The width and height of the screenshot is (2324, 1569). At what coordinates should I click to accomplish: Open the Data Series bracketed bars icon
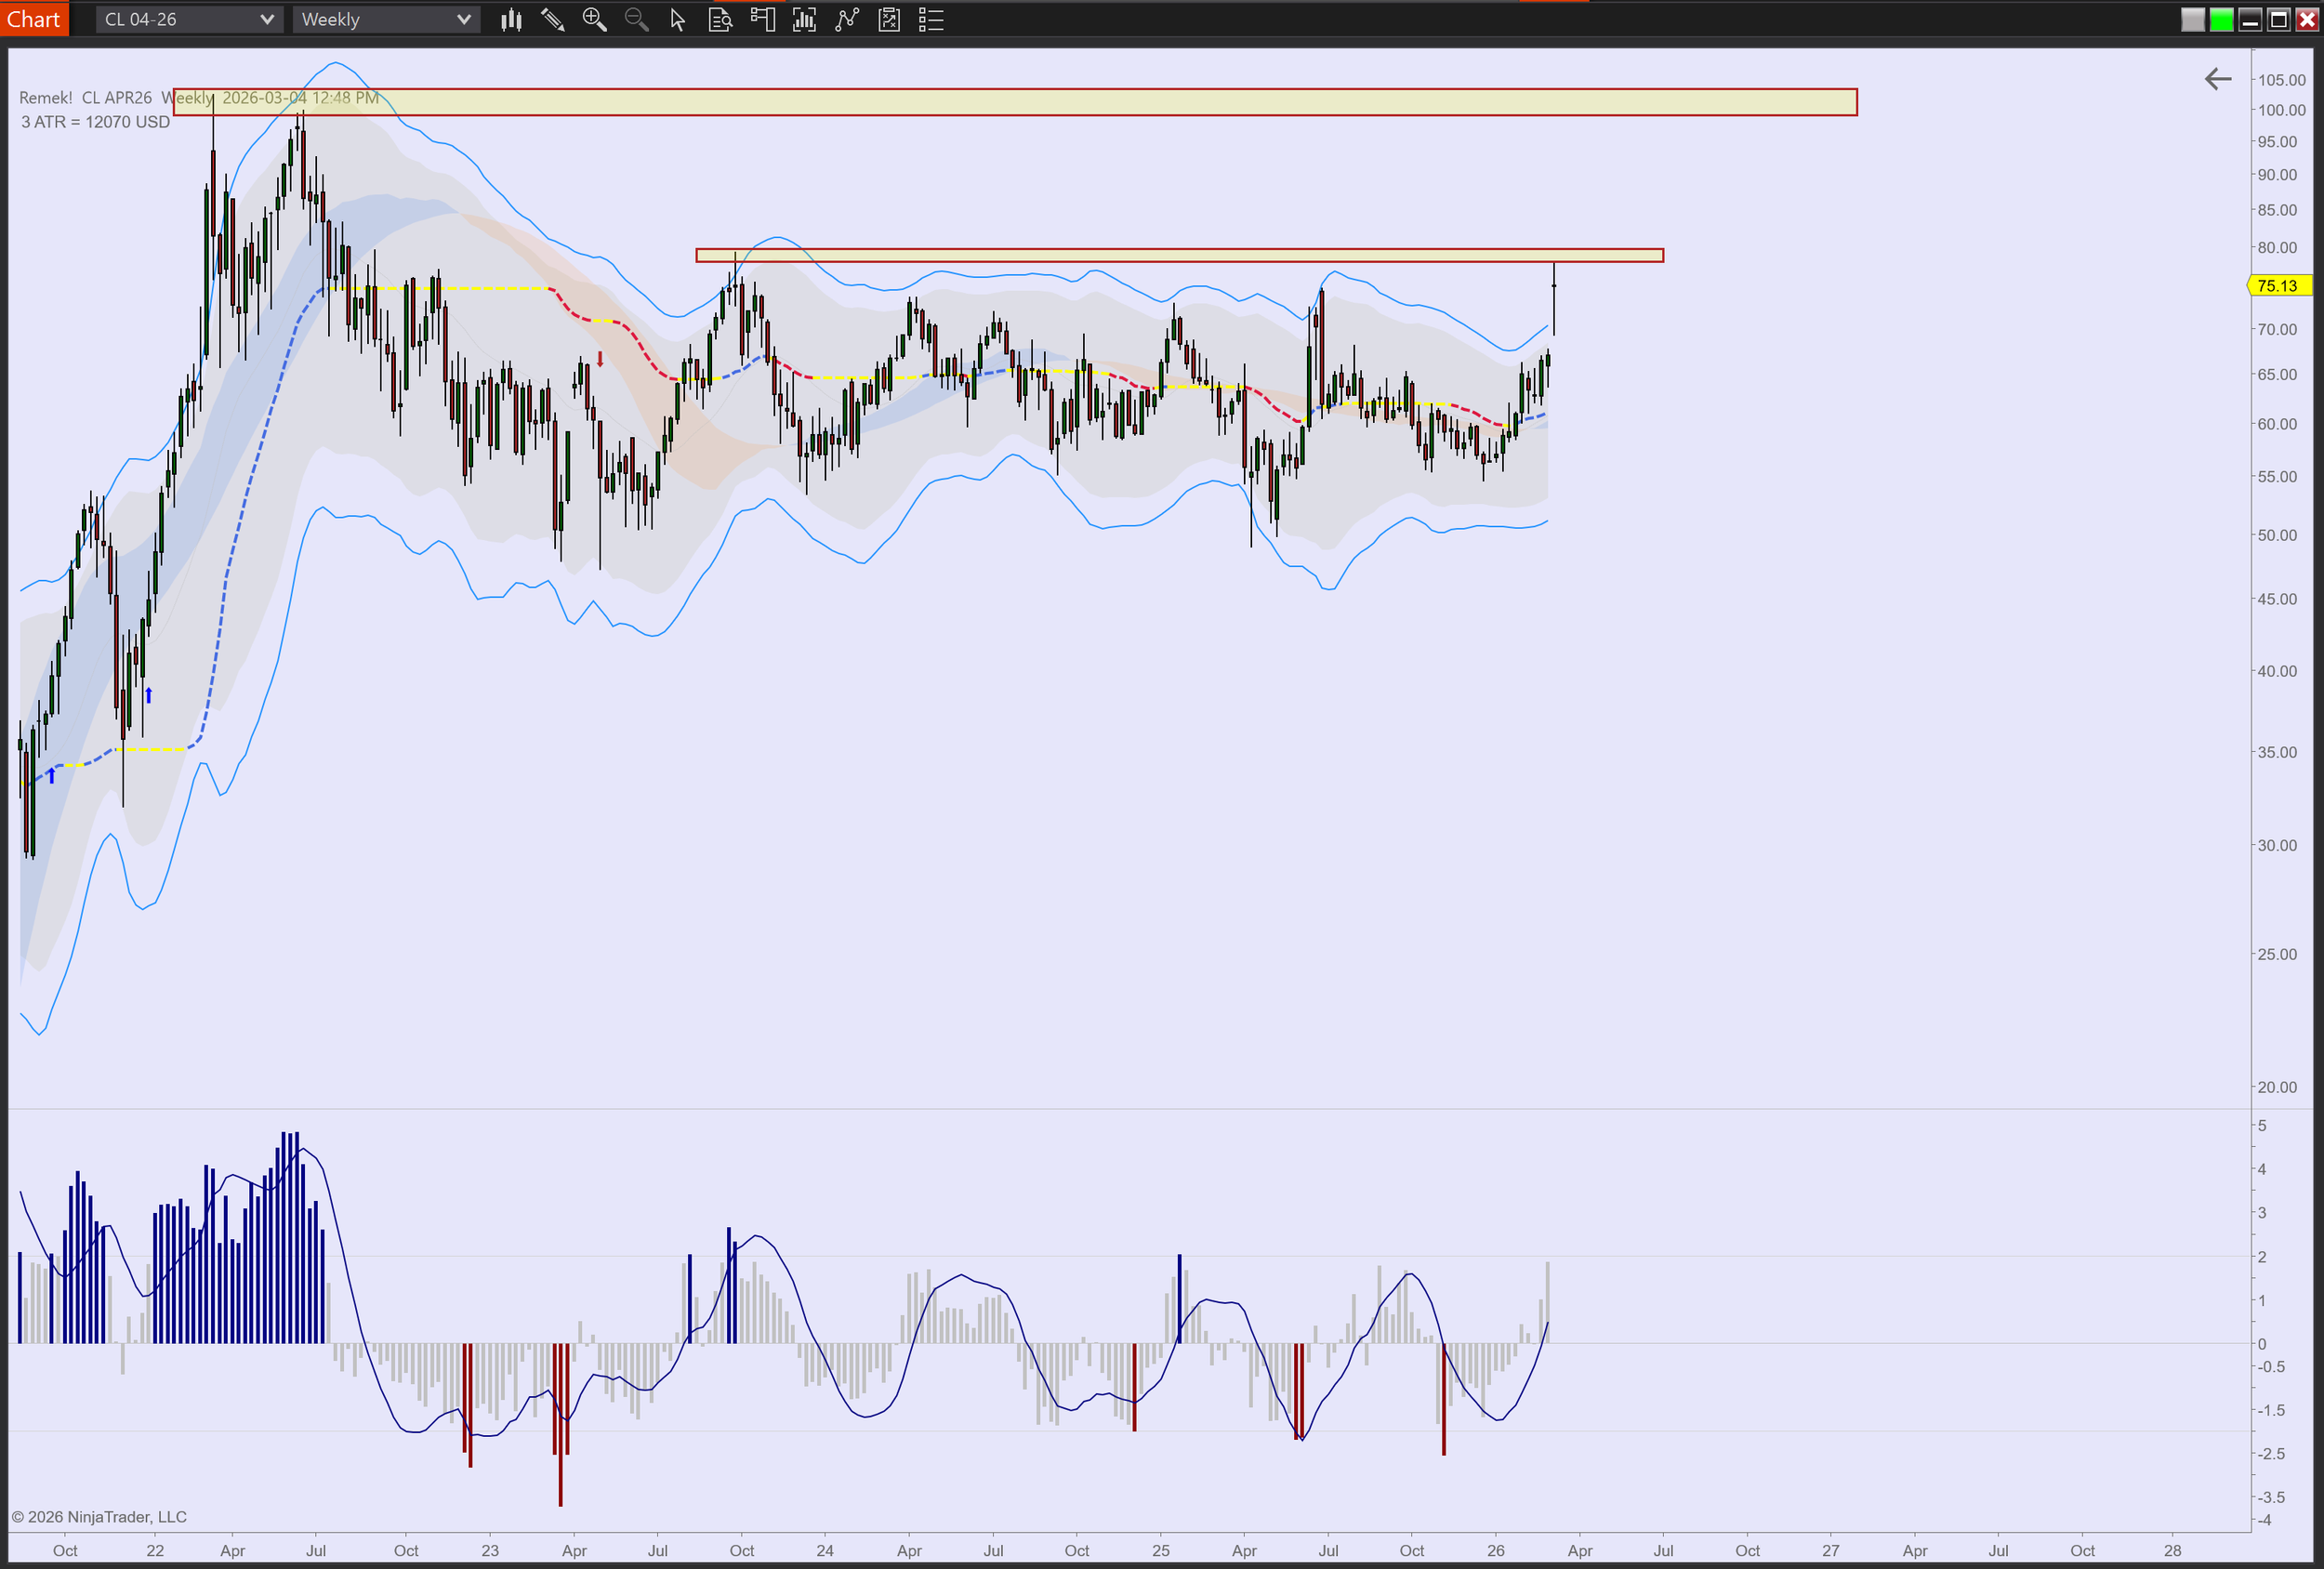pyautogui.click(x=804, y=19)
